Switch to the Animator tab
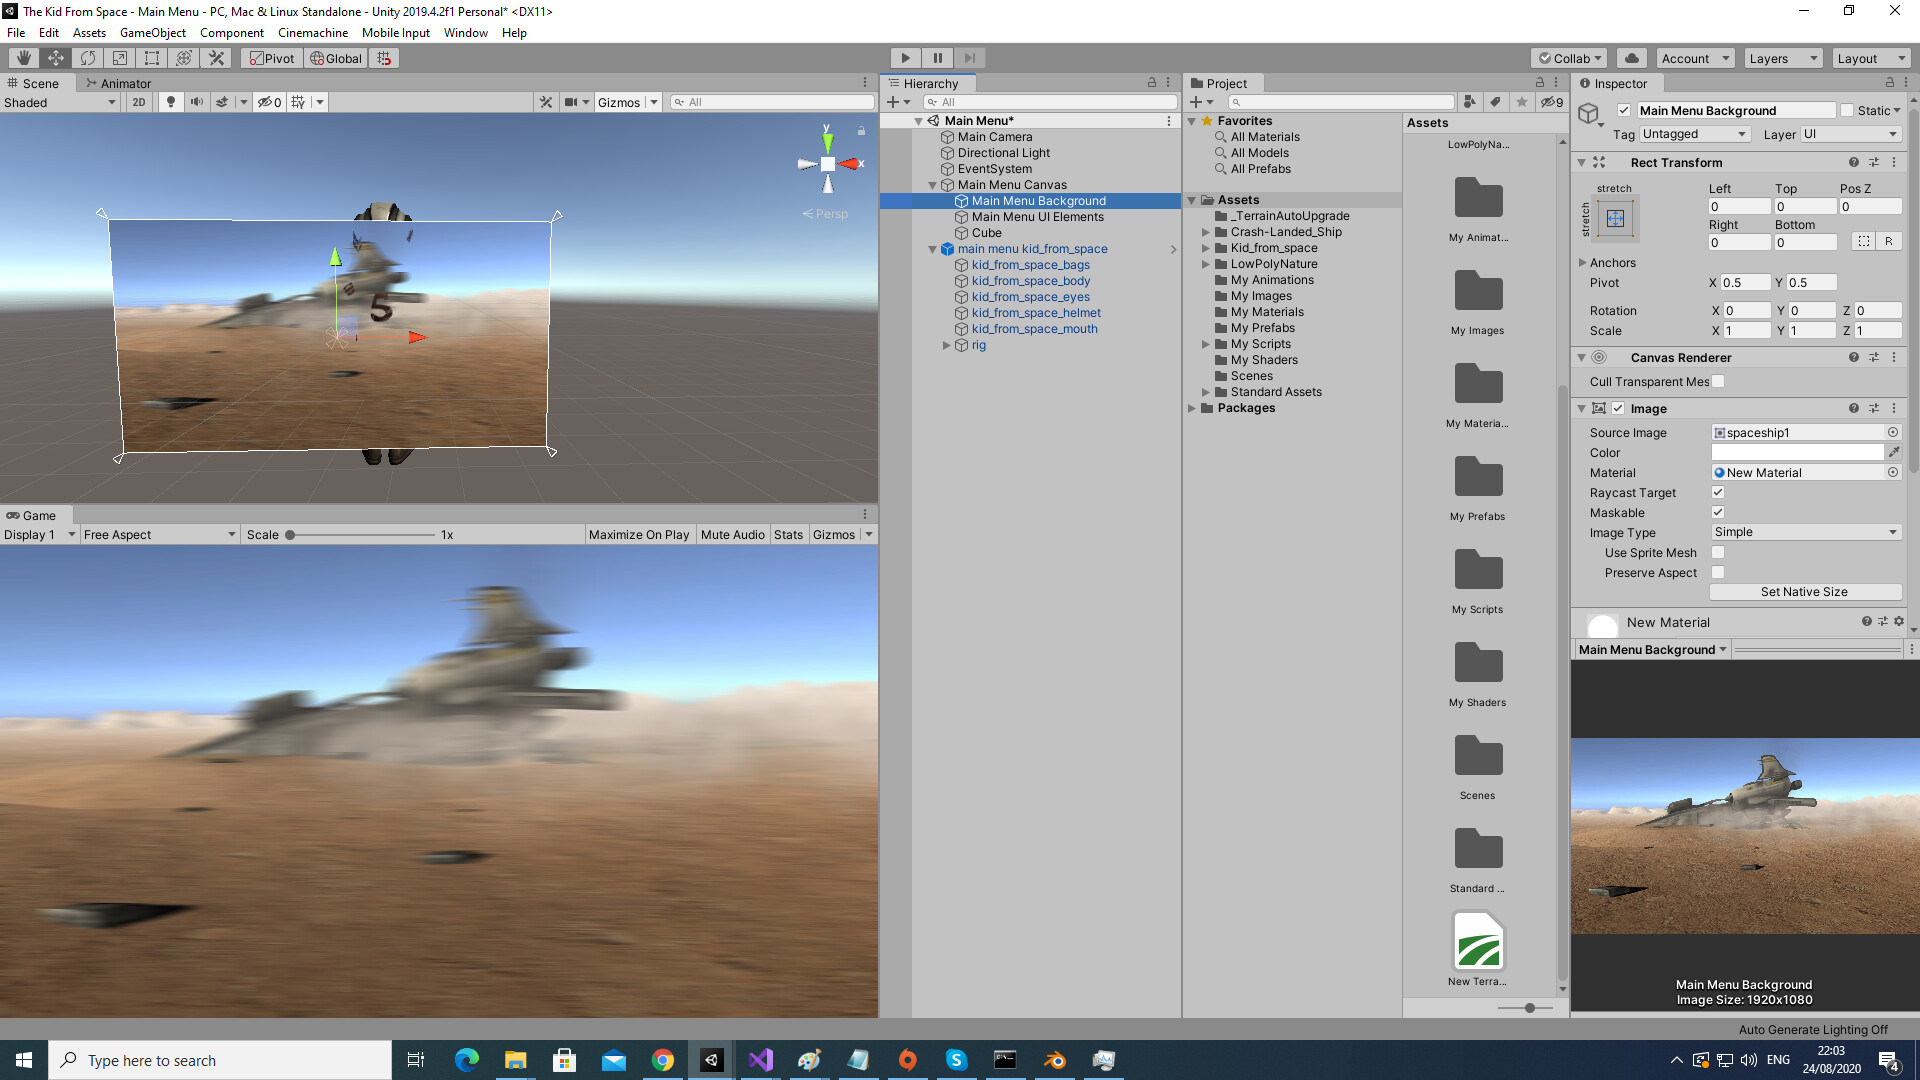Screen dimensions: 1920x1080 [x=119, y=83]
